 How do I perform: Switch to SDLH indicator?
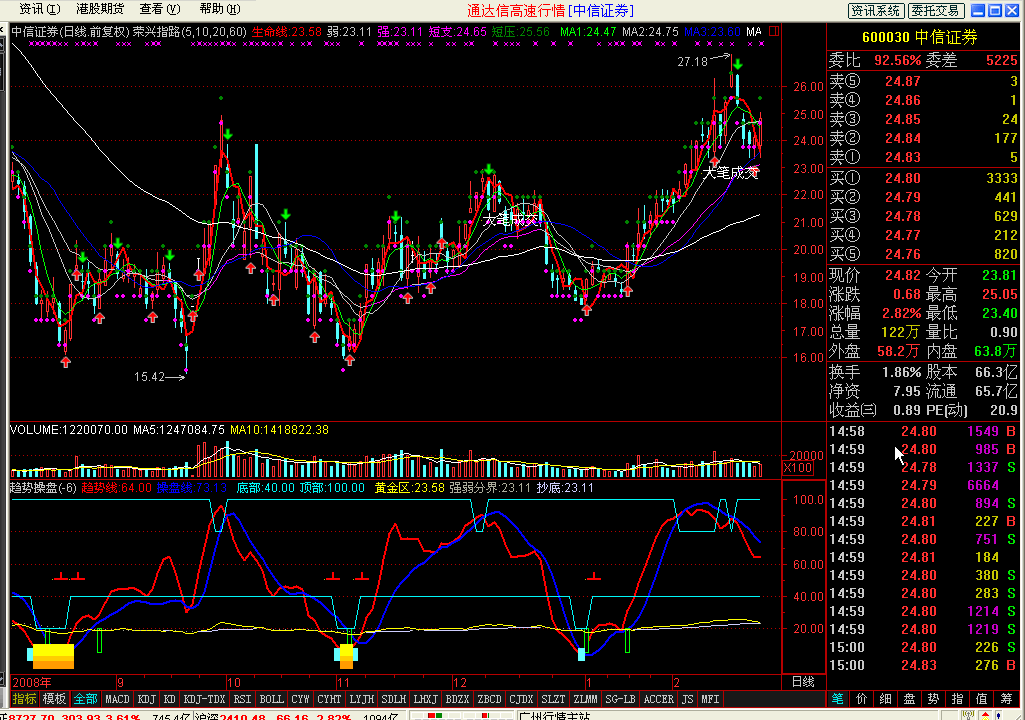(x=394, y=699)
